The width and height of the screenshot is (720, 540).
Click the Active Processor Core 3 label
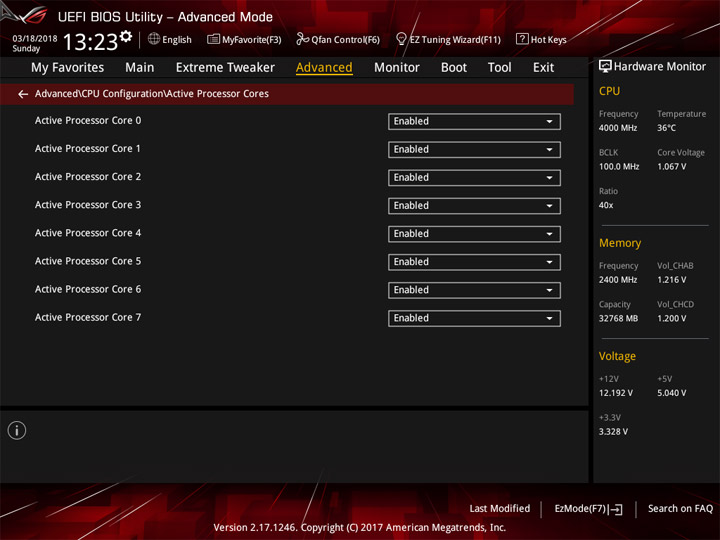point(88,205)
